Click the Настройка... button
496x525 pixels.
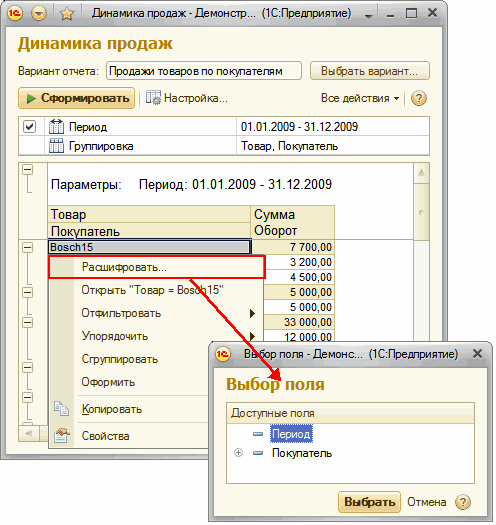(x=187, y=98)
